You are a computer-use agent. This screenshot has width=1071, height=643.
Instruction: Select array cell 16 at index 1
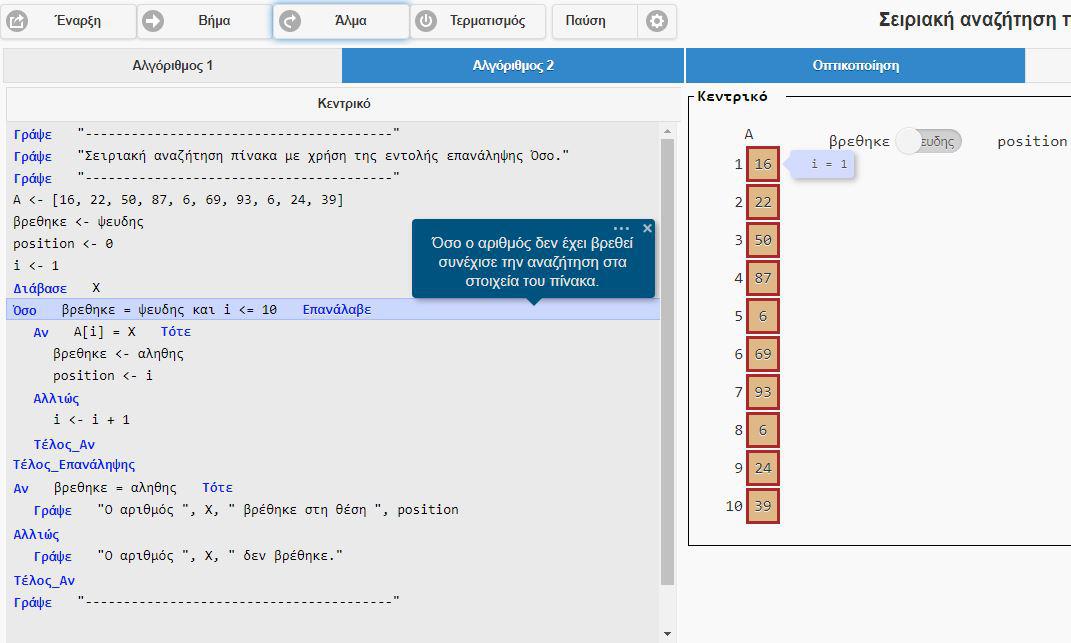point(763,164)
